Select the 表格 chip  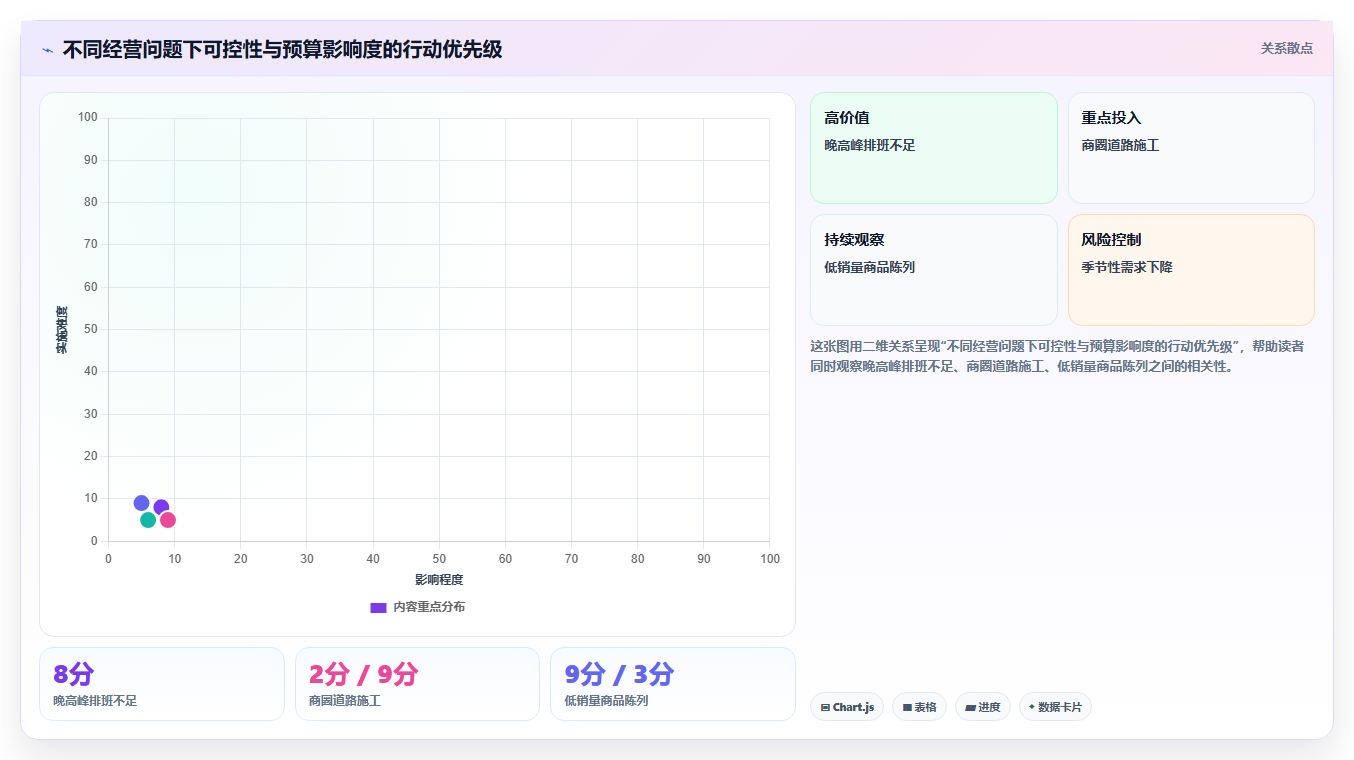919,707
